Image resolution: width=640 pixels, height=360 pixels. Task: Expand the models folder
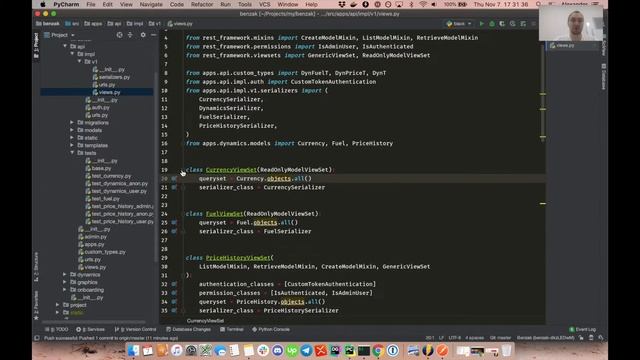click(72, 130)
